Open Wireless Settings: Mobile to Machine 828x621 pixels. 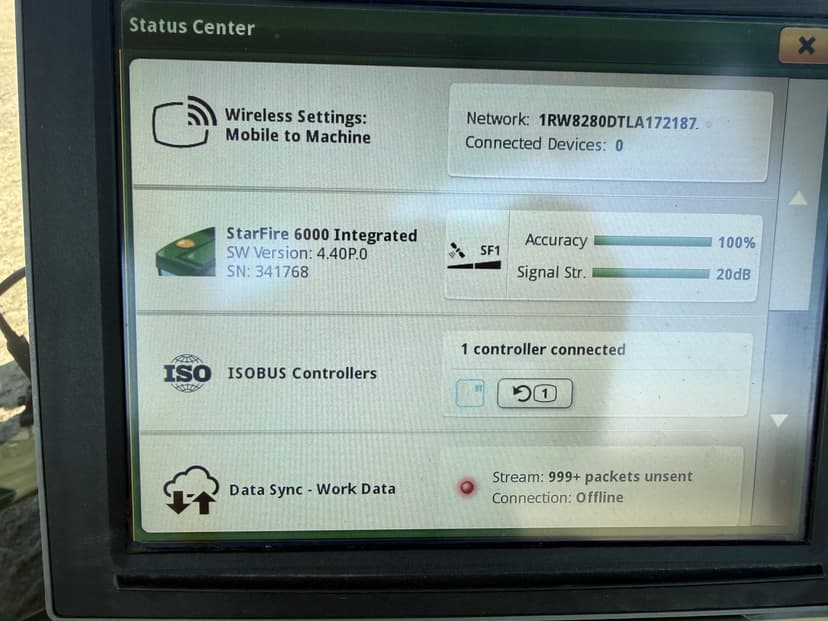pos(297,126)
